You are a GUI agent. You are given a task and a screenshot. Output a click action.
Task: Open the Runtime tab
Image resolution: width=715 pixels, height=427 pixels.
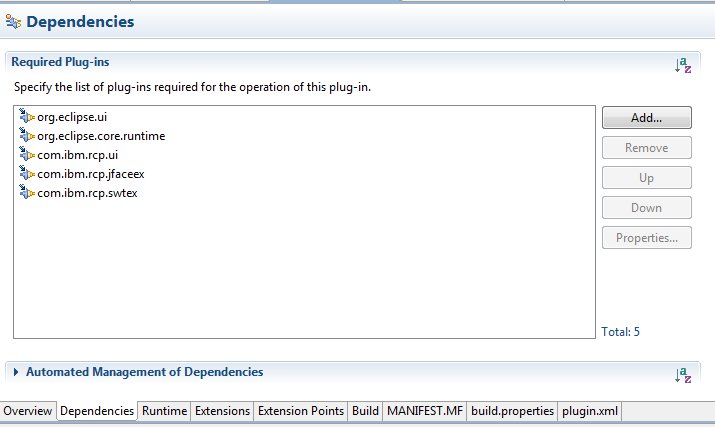coord(164,411)
